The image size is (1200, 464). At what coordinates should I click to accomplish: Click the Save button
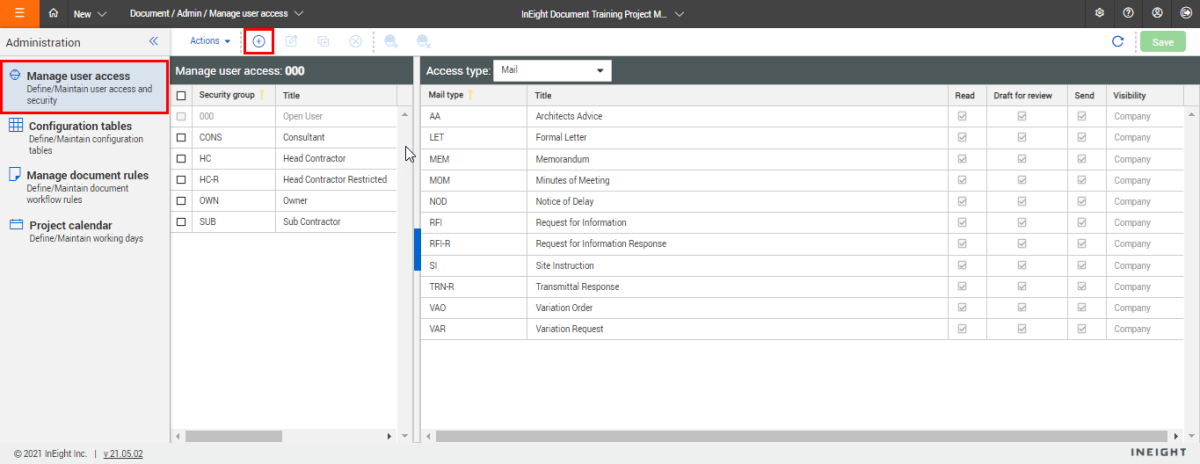tap(1163, 42)
